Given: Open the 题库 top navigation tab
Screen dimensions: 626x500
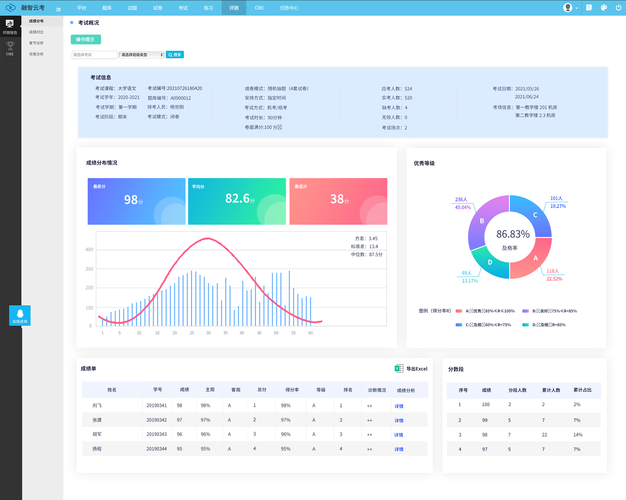Looking at the screenshot, I should (107, 7).
